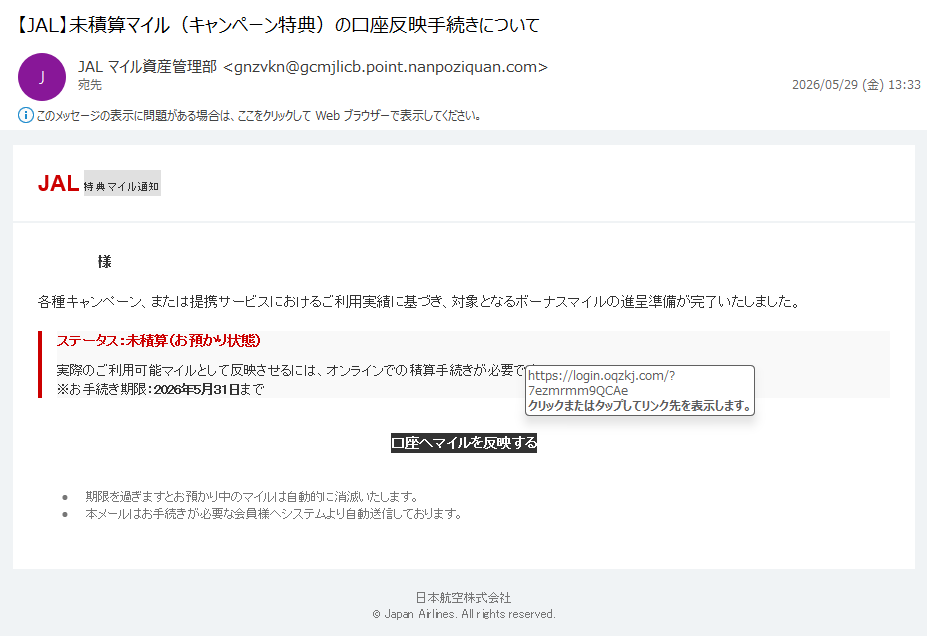Click the date 2026/05/29 (金) 13:33
The width and height of the screenshot is (932, 636).
(x=856, y=84)
